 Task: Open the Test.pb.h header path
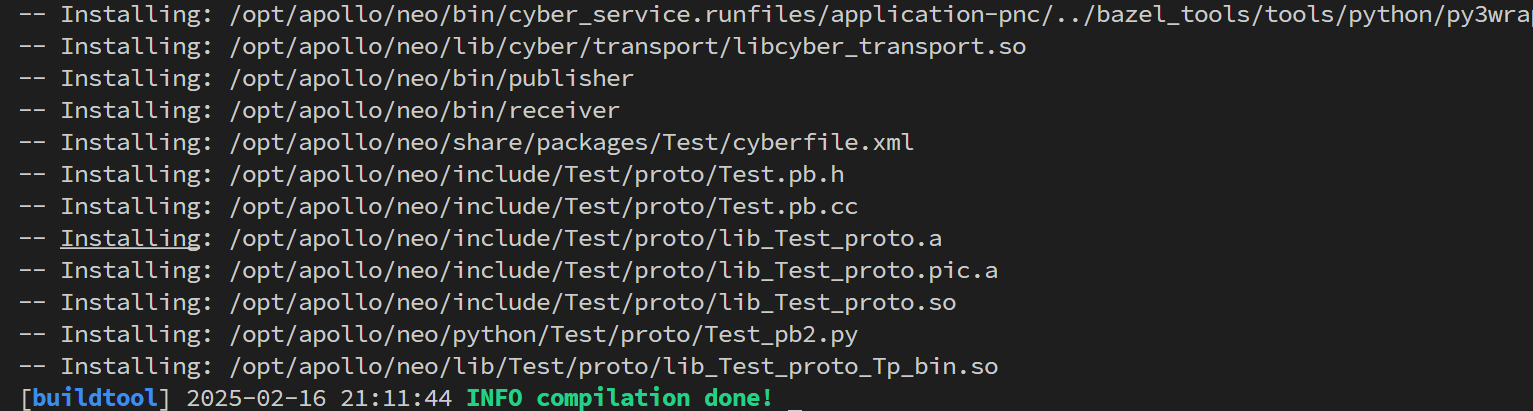pos(537,174)
